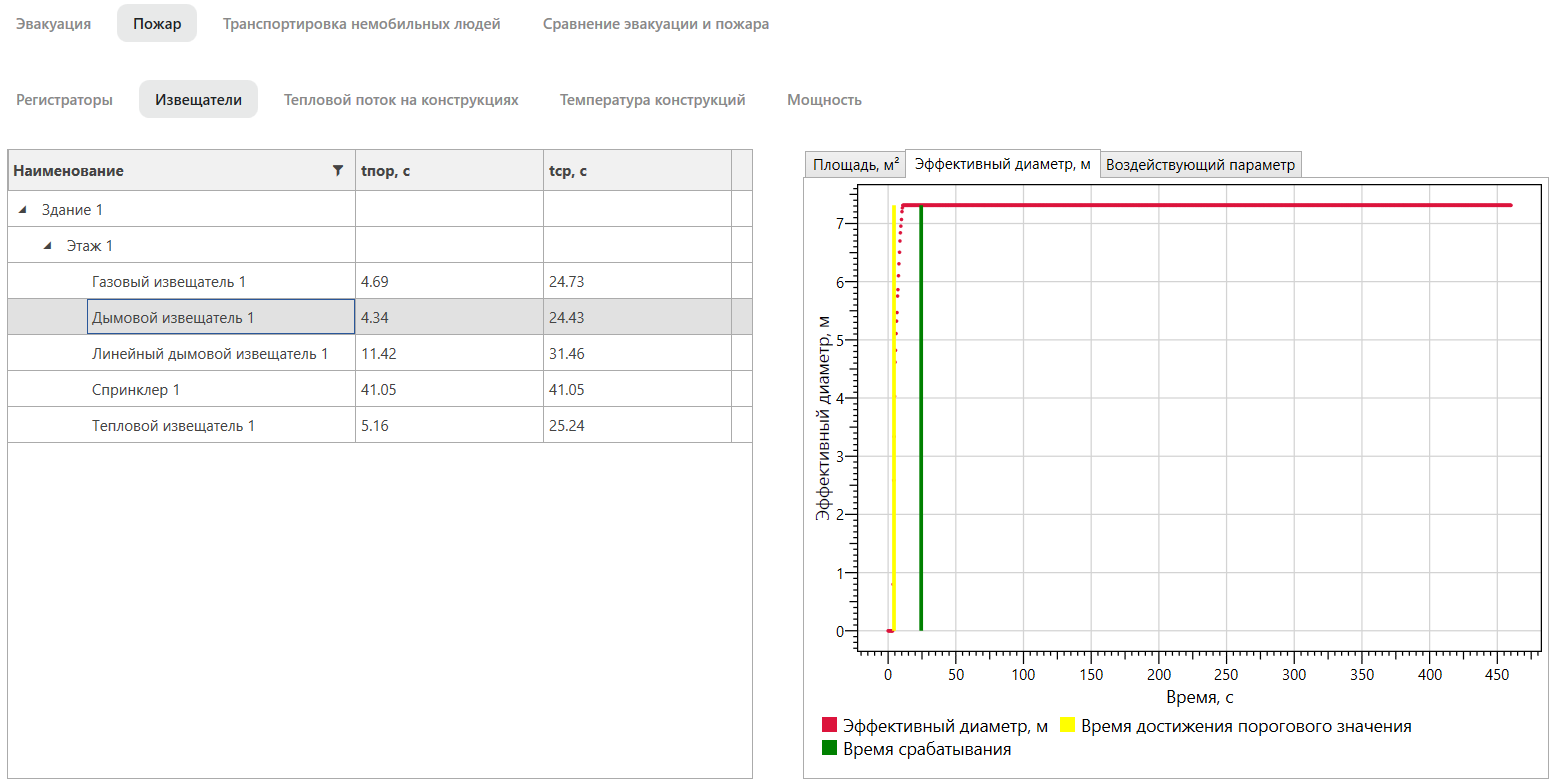Screen dimensions: 1553x783
Task: Click the tпор value 4.34 cell
Action: point(449,318)
